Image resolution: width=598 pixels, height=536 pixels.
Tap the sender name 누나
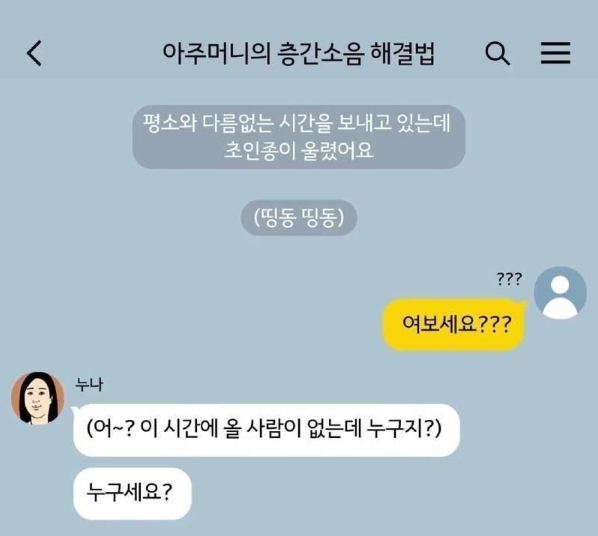(89, 384)
